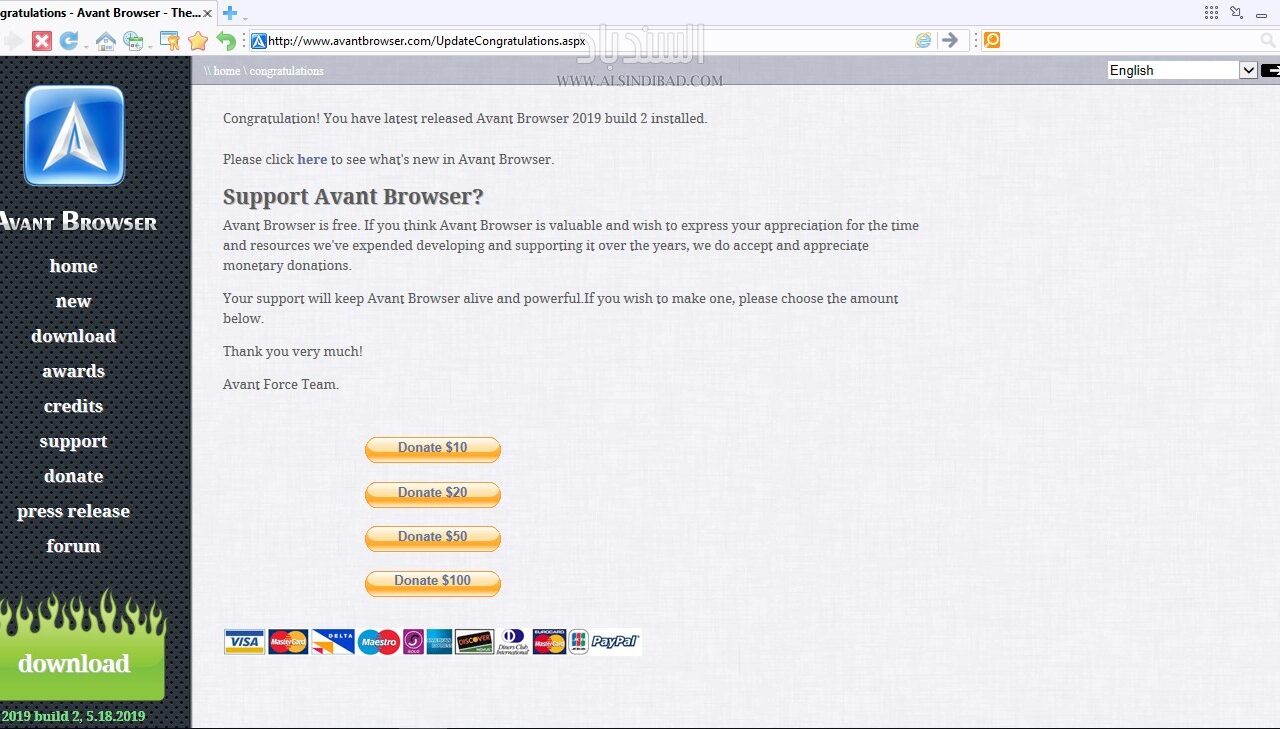Click the American Express card logo
Viewport: 1280px width, 729px height.
[x=439, y=642]
